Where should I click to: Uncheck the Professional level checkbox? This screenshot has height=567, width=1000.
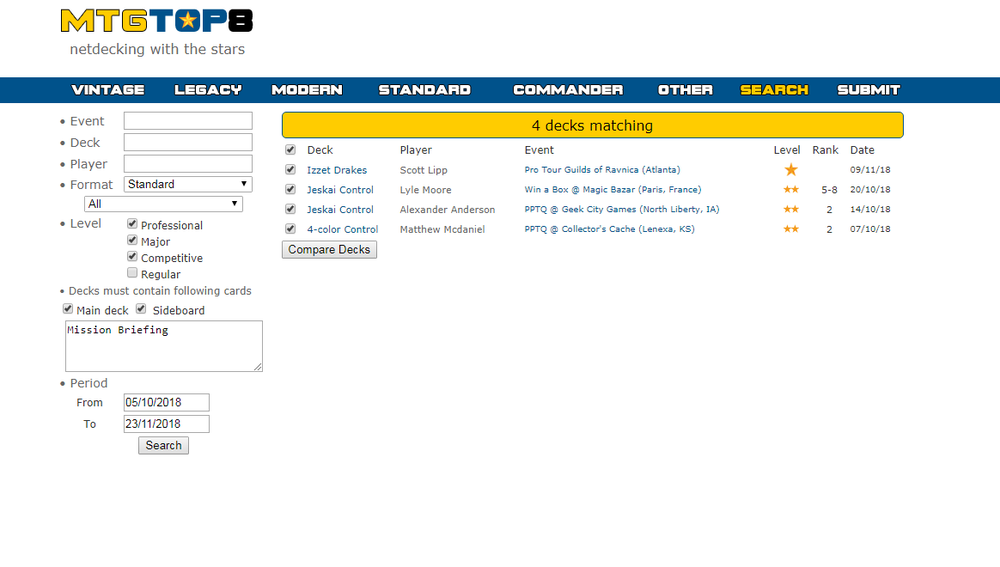click(132, 225)
